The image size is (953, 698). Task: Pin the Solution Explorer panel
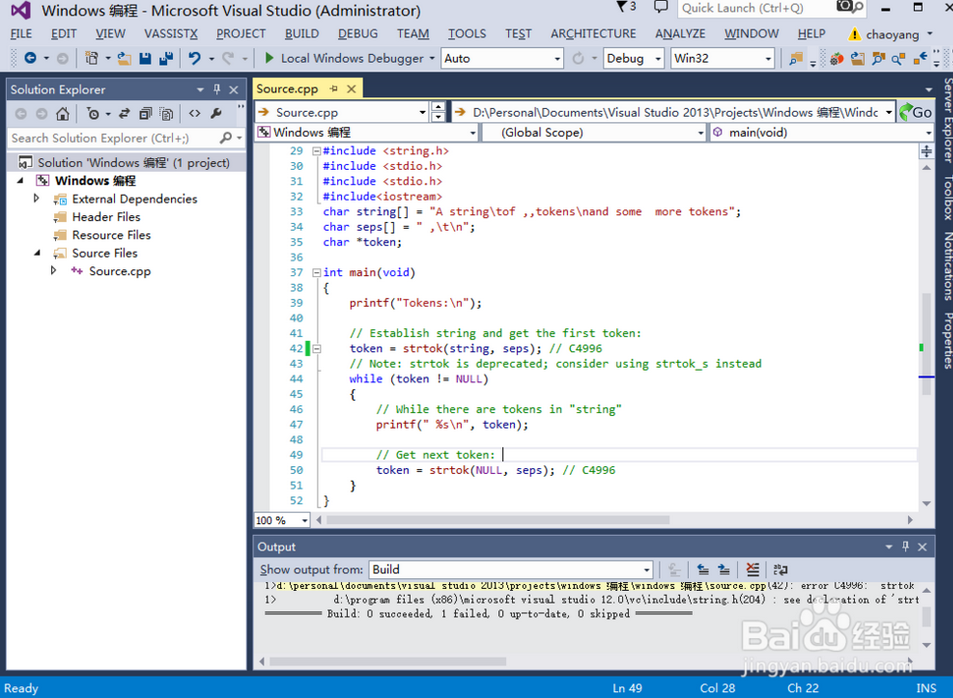[x=217, y=90]
